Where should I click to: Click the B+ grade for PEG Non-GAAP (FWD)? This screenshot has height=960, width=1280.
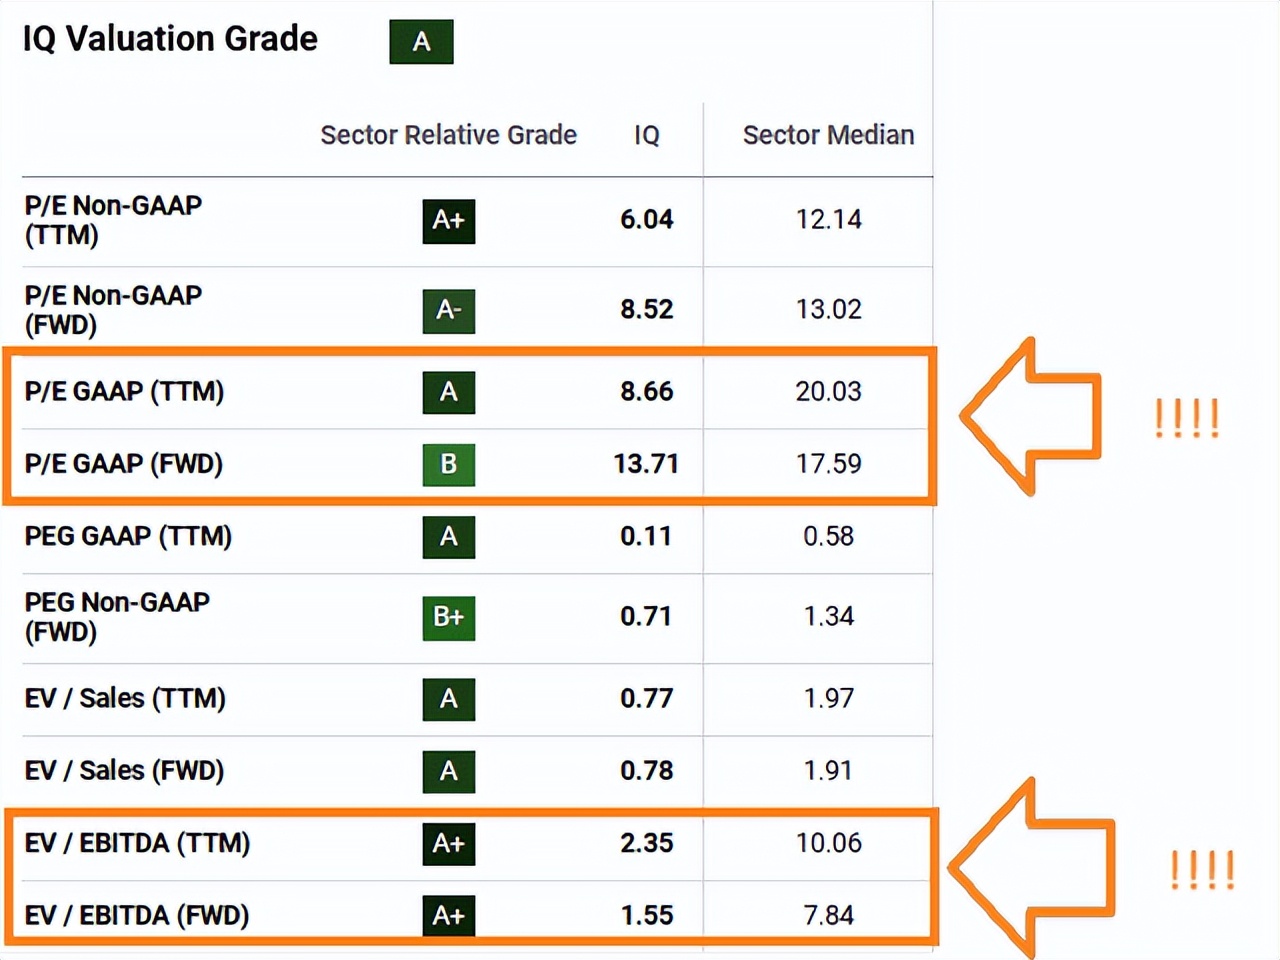448,617
